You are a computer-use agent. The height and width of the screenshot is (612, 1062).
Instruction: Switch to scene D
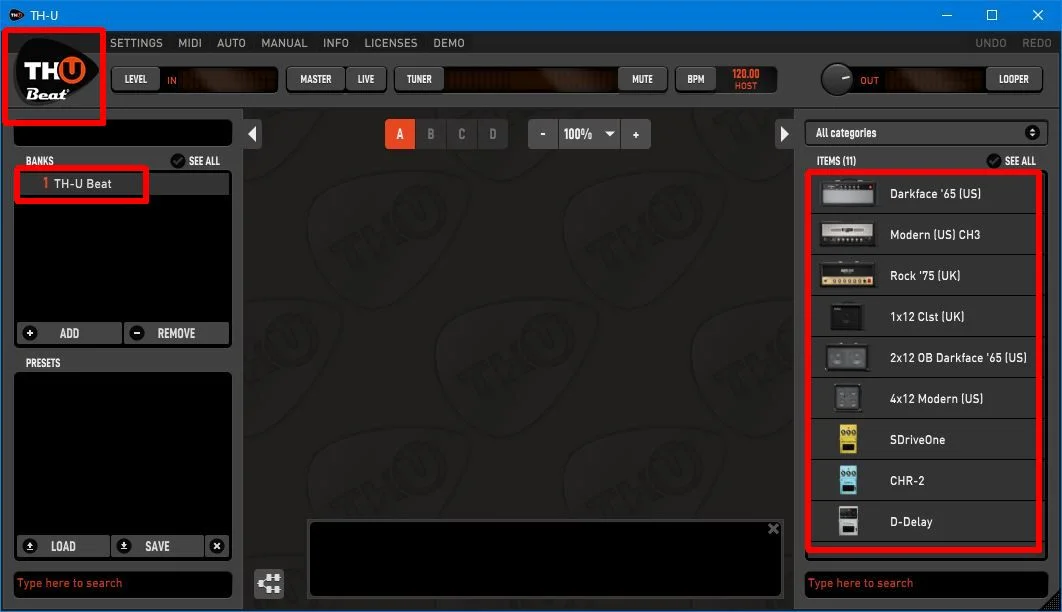tap(492, 134)
